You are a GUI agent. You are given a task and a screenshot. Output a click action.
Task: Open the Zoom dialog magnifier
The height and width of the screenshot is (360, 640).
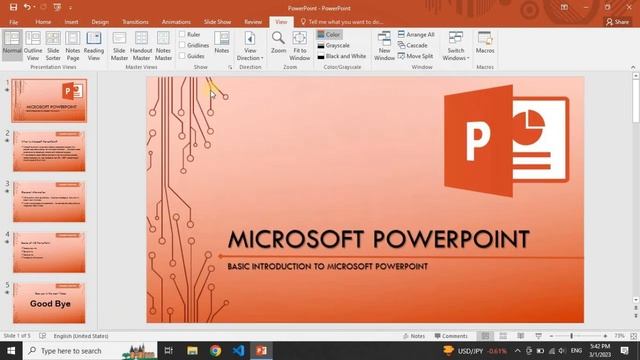(278, 42)
